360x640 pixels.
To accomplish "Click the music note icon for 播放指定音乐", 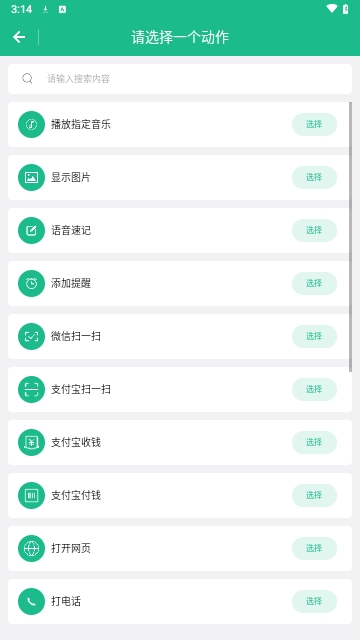I will point(31,124).
